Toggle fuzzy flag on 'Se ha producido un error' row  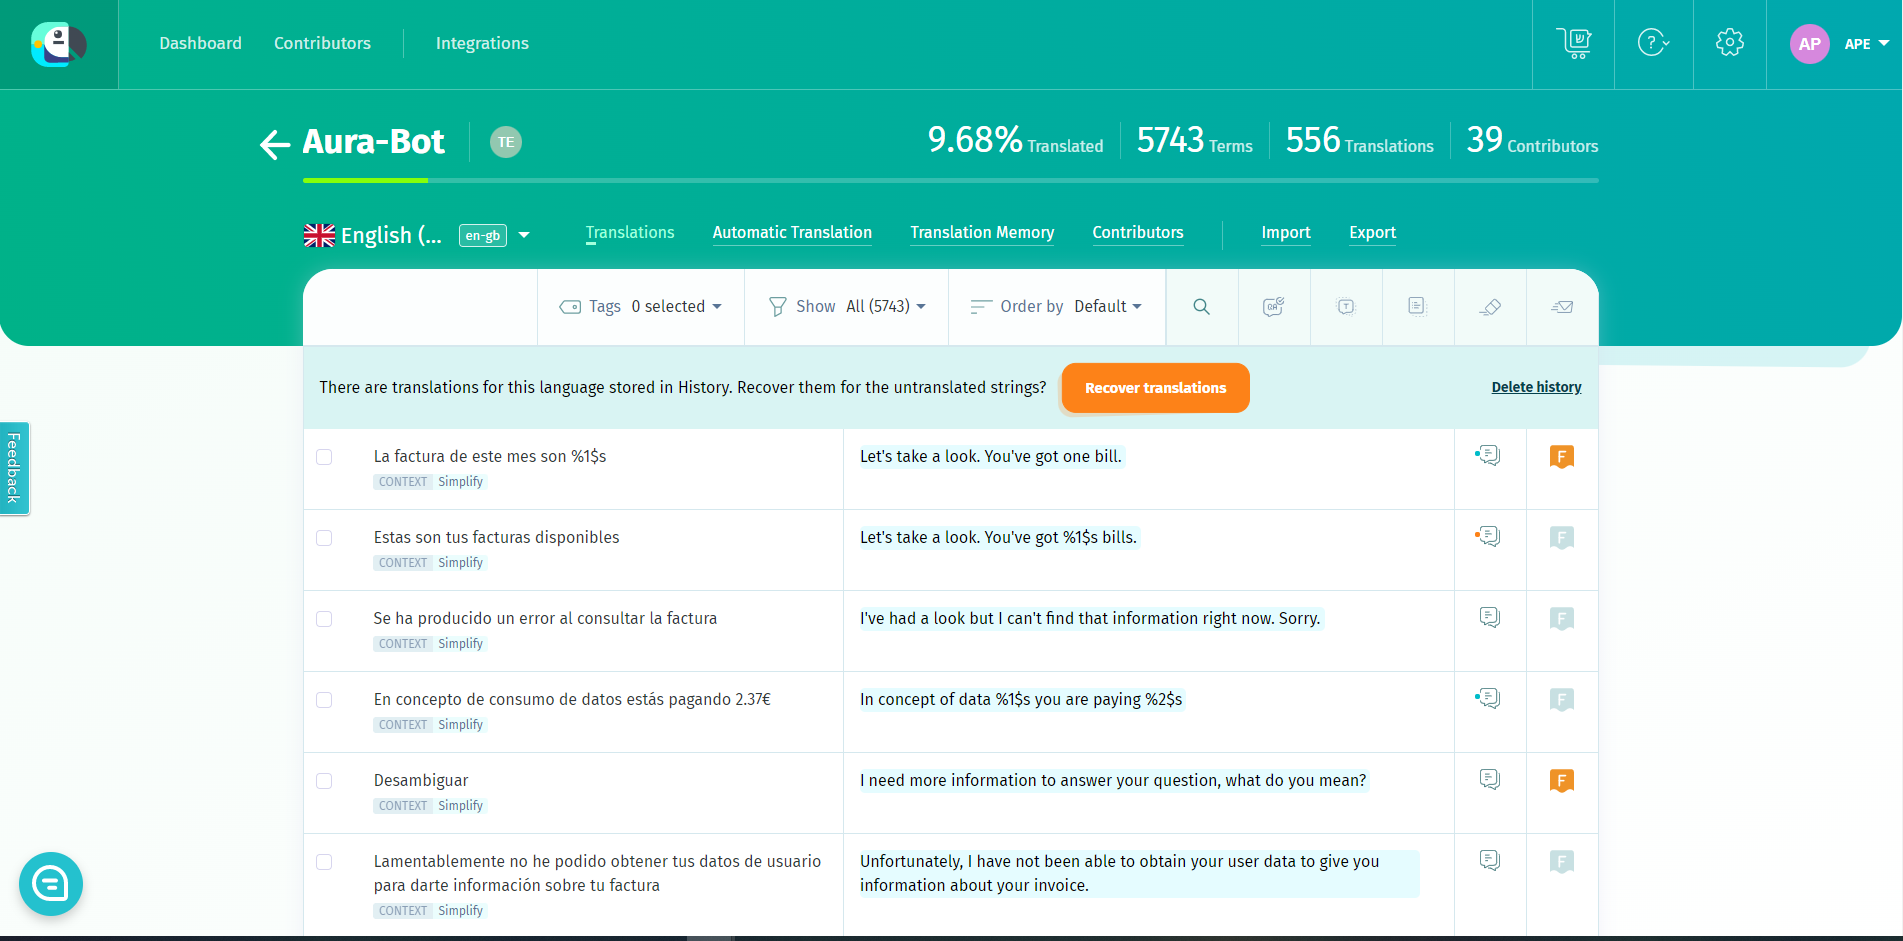(x=1562, y=619)
